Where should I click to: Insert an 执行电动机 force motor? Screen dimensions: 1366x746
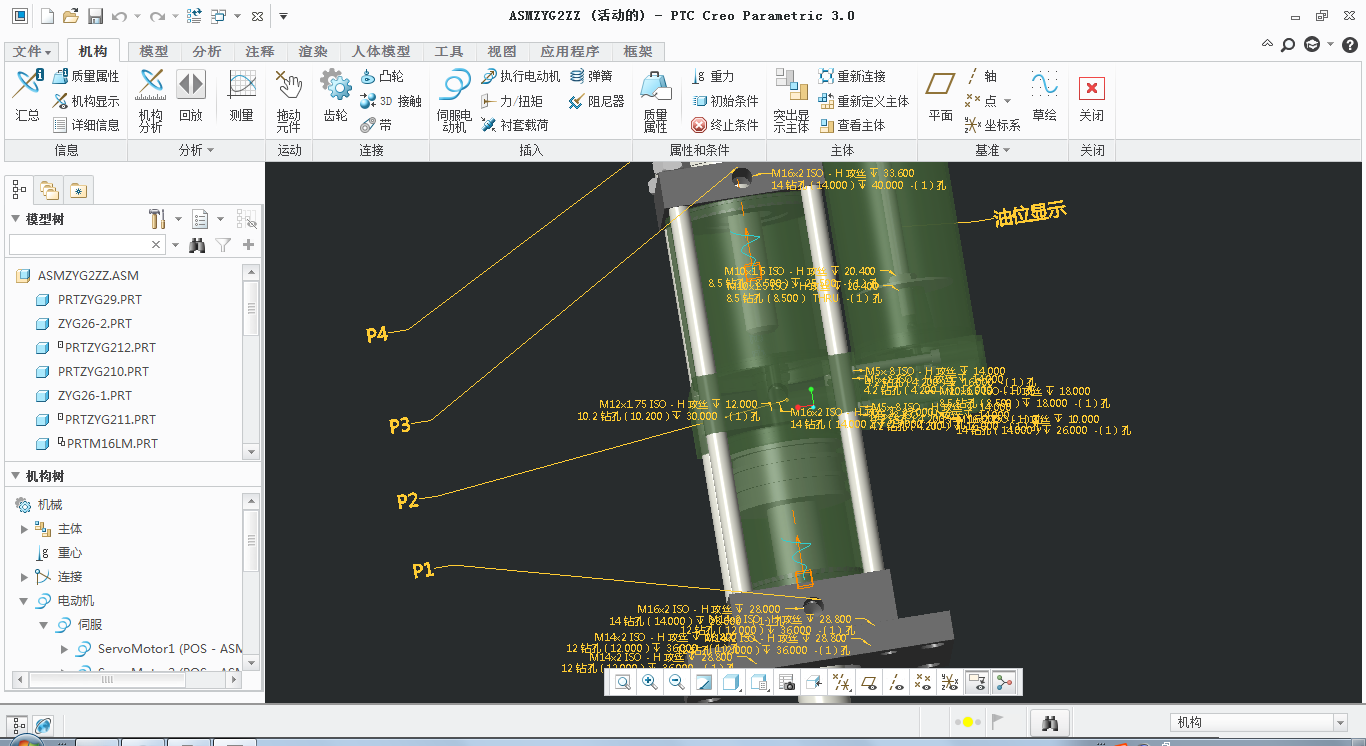tap(520, 76)
